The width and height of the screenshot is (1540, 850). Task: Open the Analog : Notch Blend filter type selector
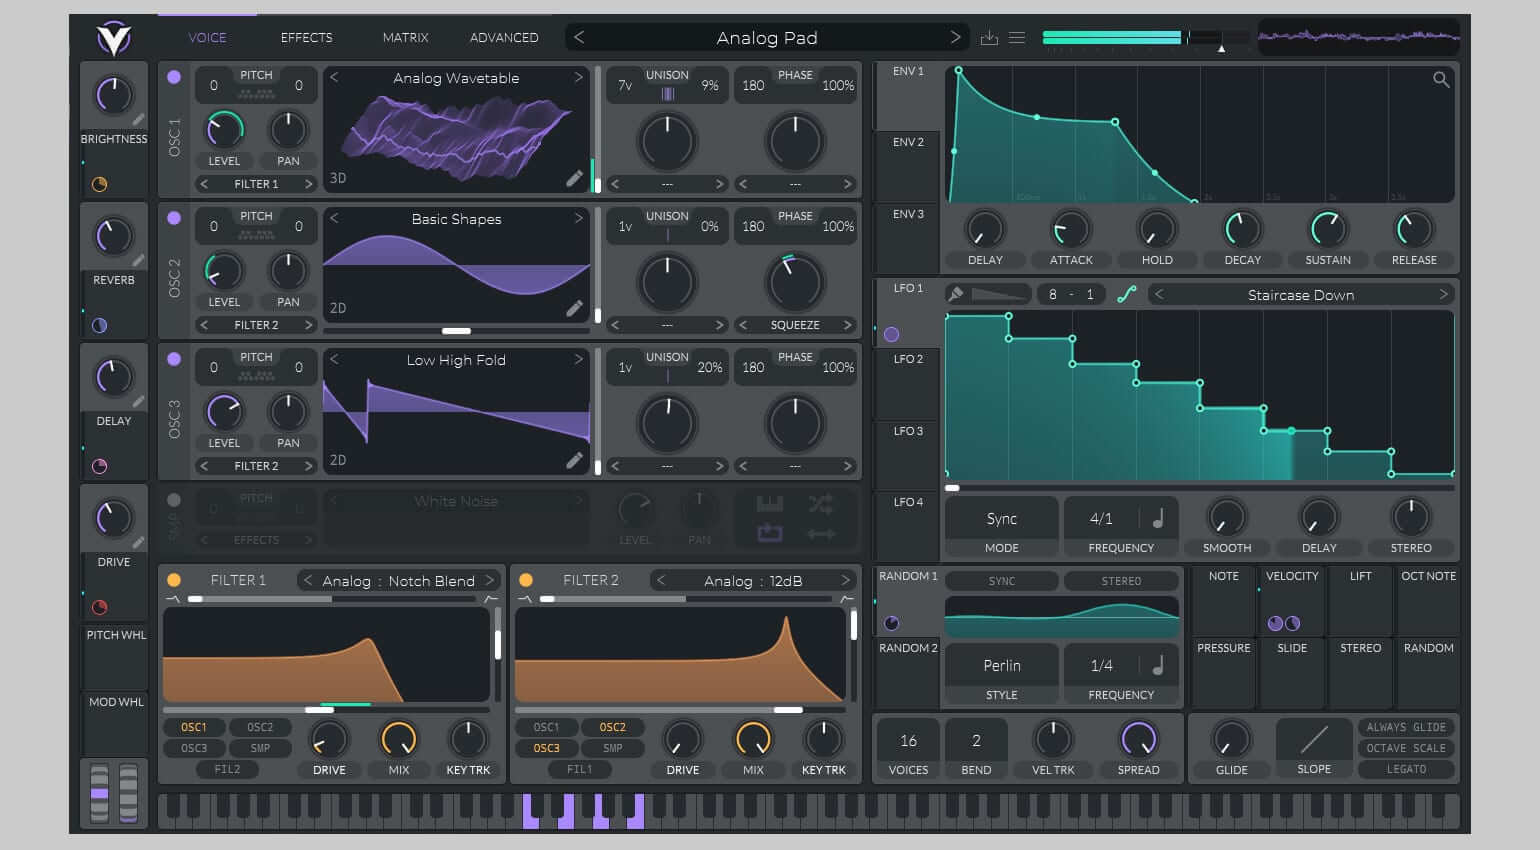coord(397,580)
